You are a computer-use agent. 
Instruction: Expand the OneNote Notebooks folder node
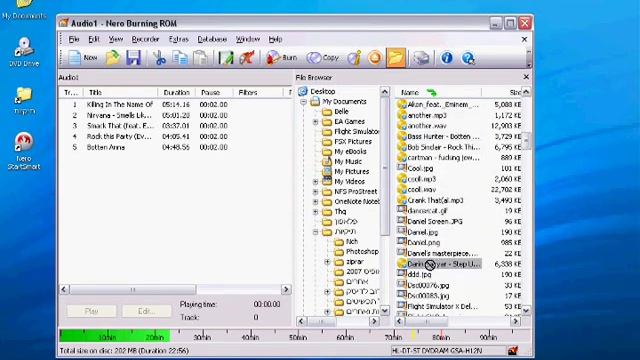pyautogui.click(x=316, y=202)
